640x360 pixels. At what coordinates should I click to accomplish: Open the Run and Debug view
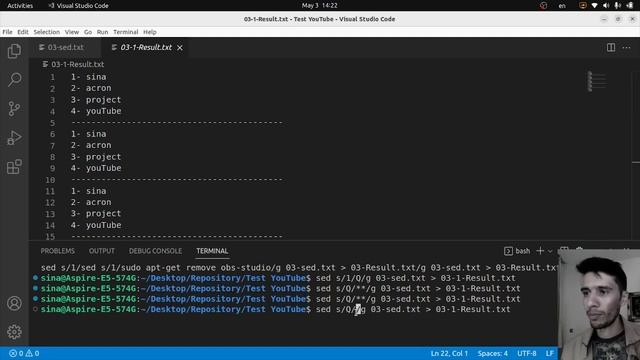pos(14,138)
